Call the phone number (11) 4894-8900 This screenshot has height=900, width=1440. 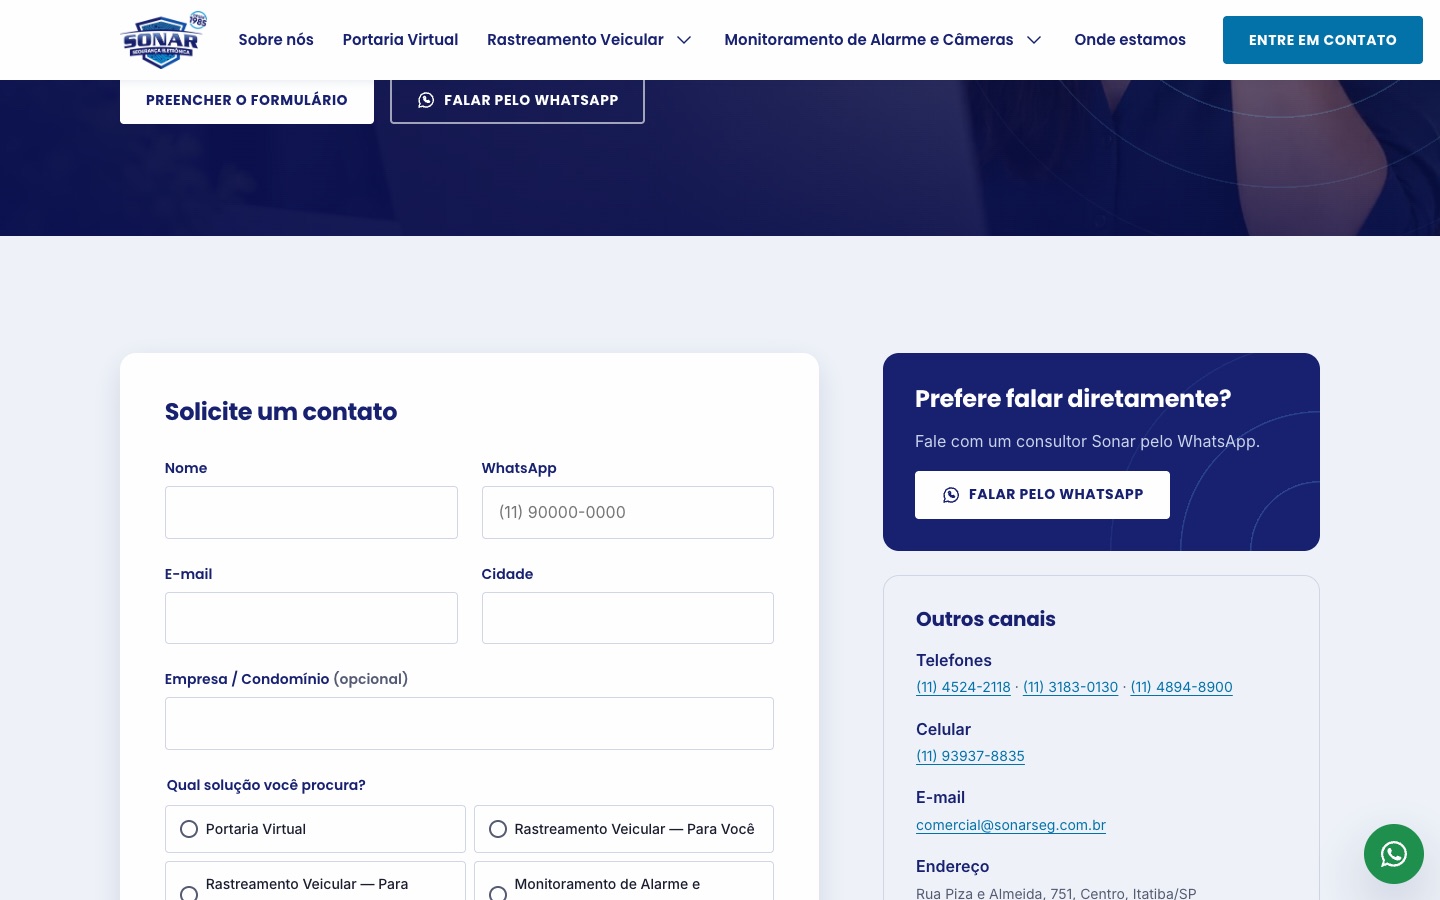point(1181,687)
